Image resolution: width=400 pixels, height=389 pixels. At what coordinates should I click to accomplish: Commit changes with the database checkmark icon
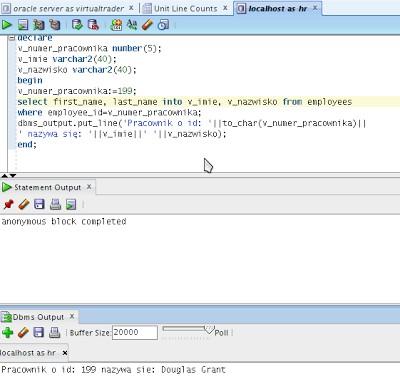[77, 25]
